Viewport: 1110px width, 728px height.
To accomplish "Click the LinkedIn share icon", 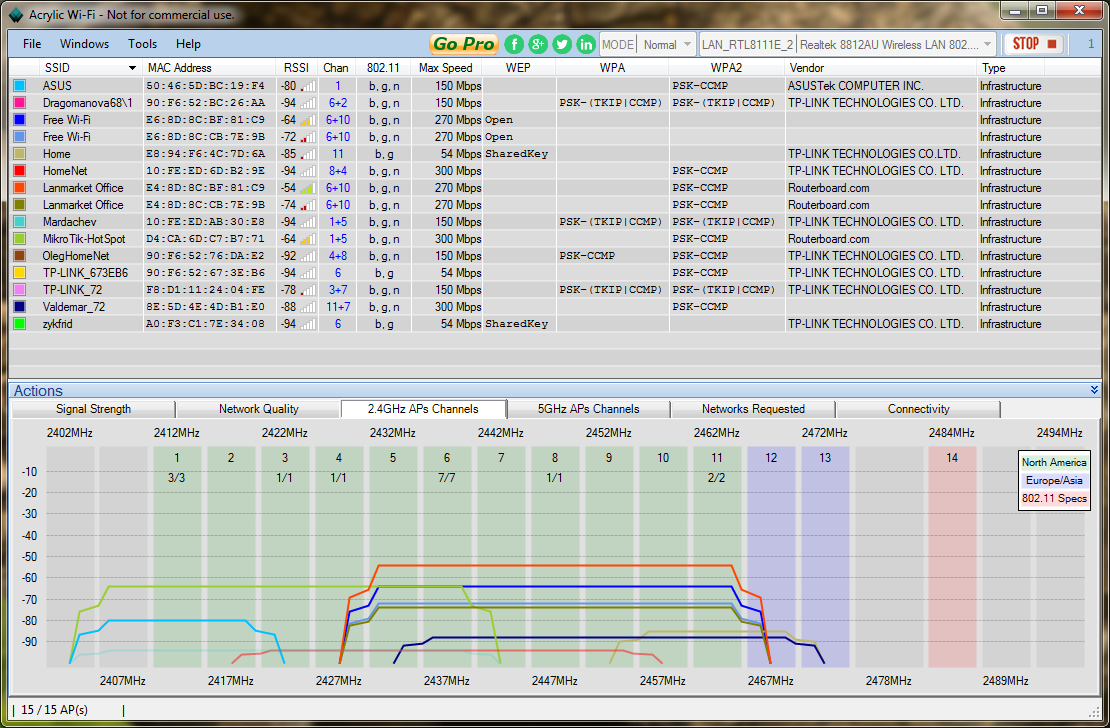I will click(x=586, y=44).
